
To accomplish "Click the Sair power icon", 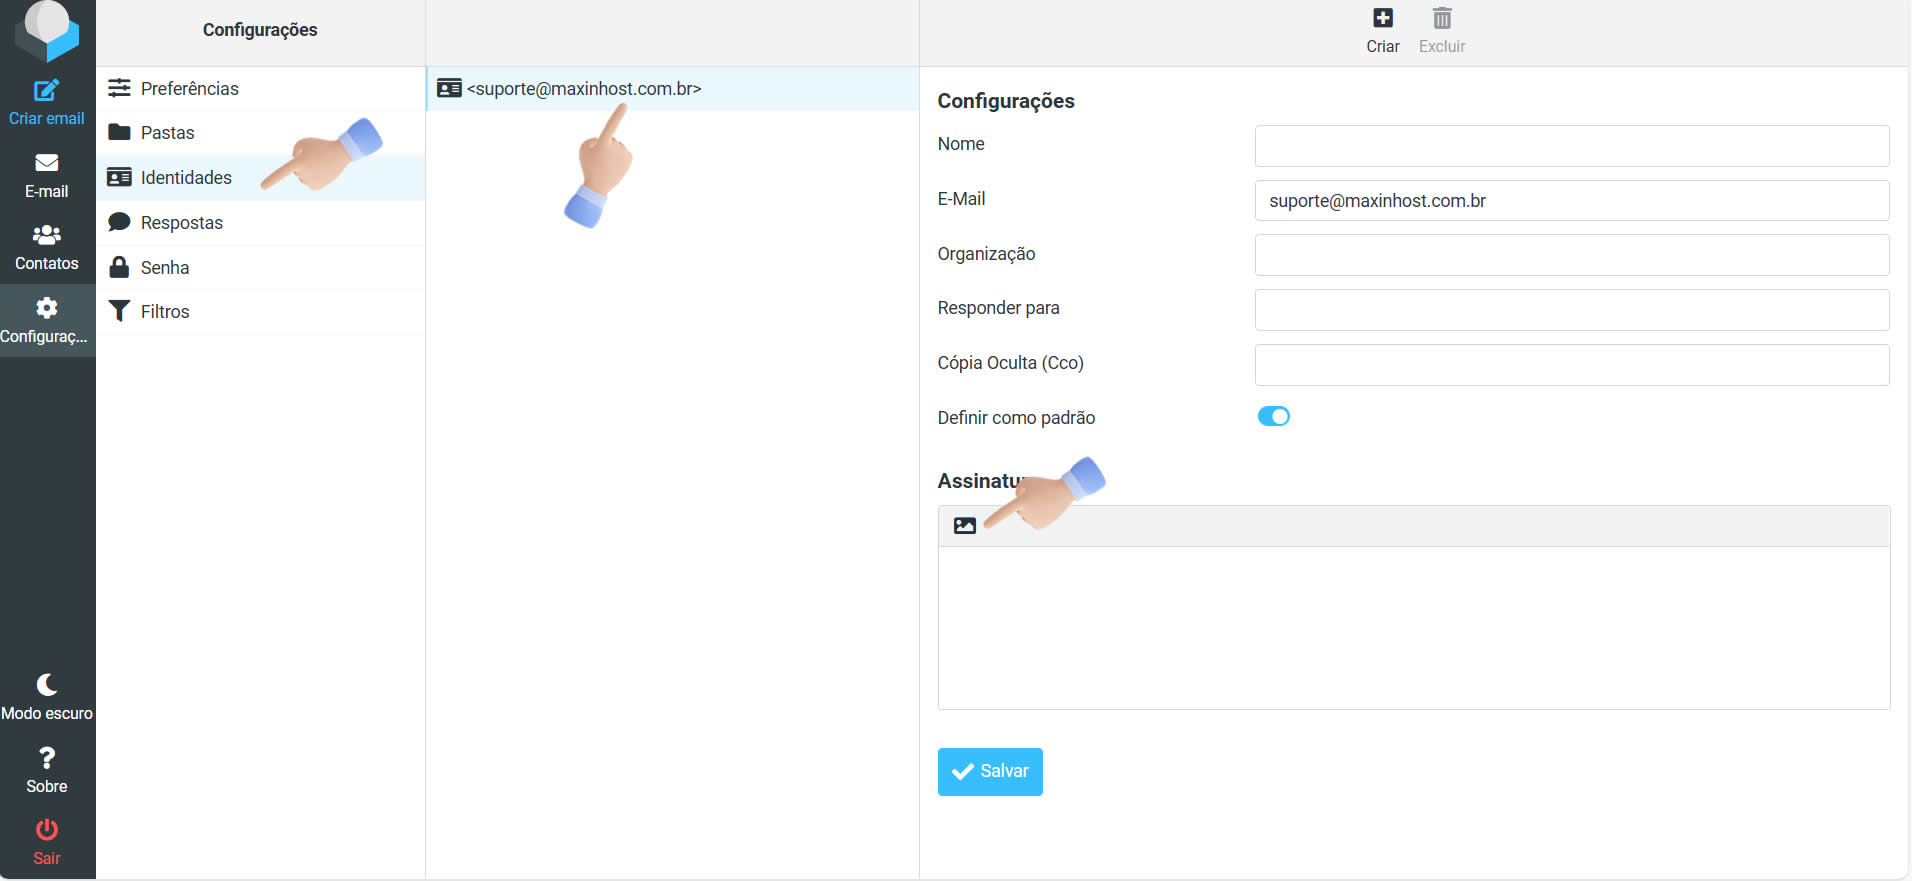I will (x=46, y=830).
